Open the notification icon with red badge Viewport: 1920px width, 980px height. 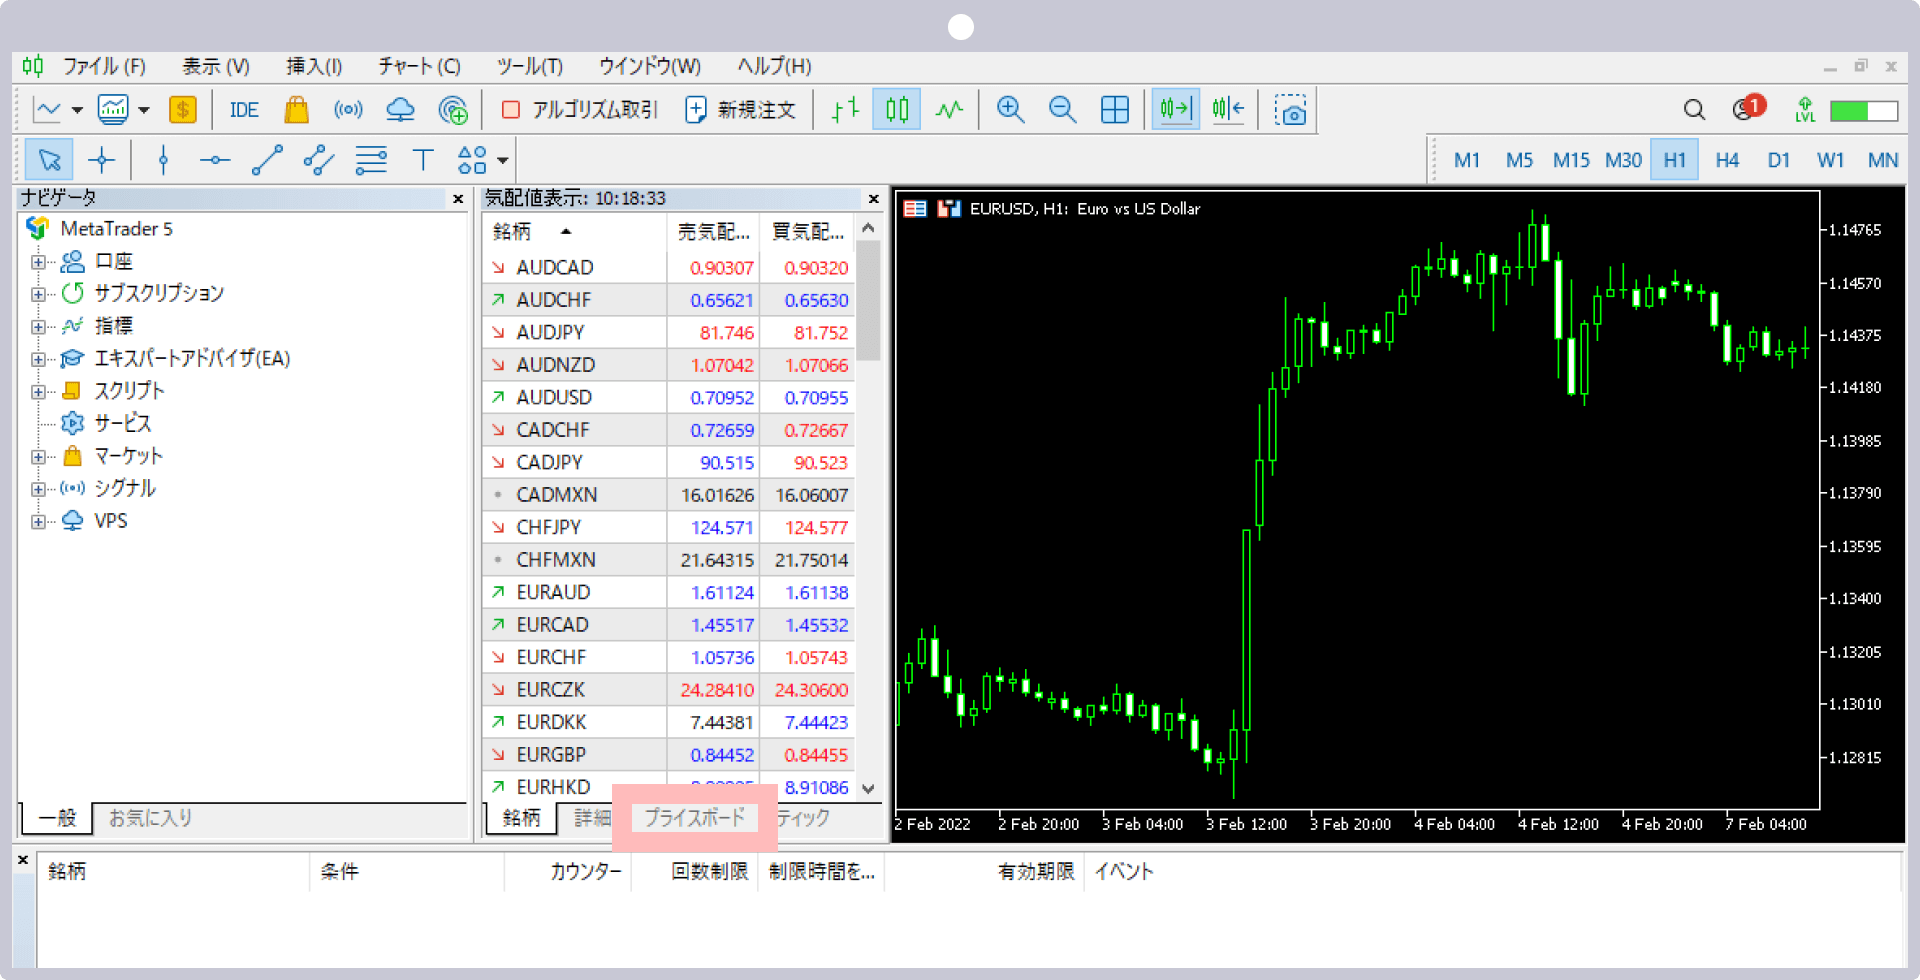tap(1748, 108)
